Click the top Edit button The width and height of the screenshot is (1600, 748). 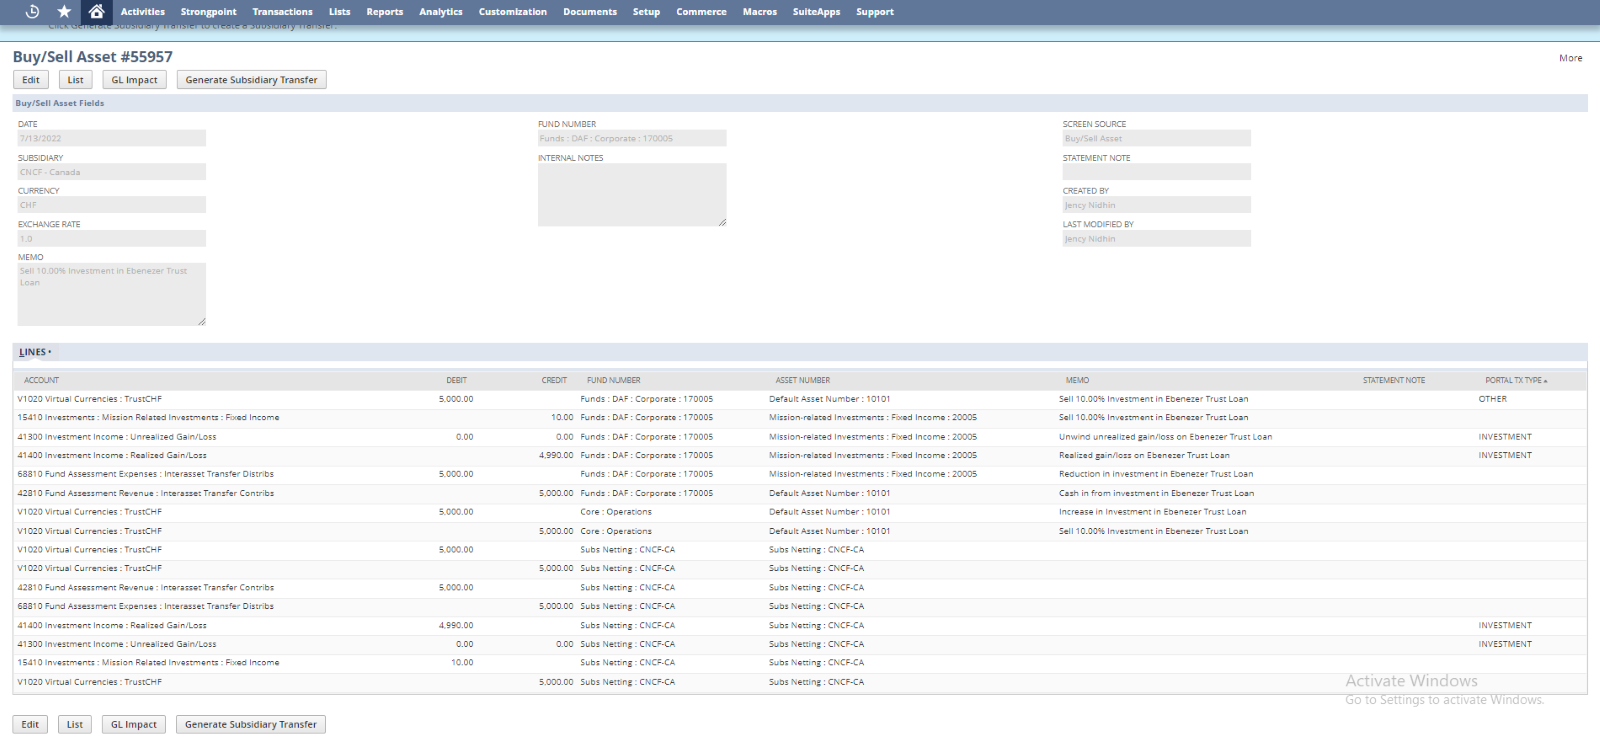tap(31, 80)
